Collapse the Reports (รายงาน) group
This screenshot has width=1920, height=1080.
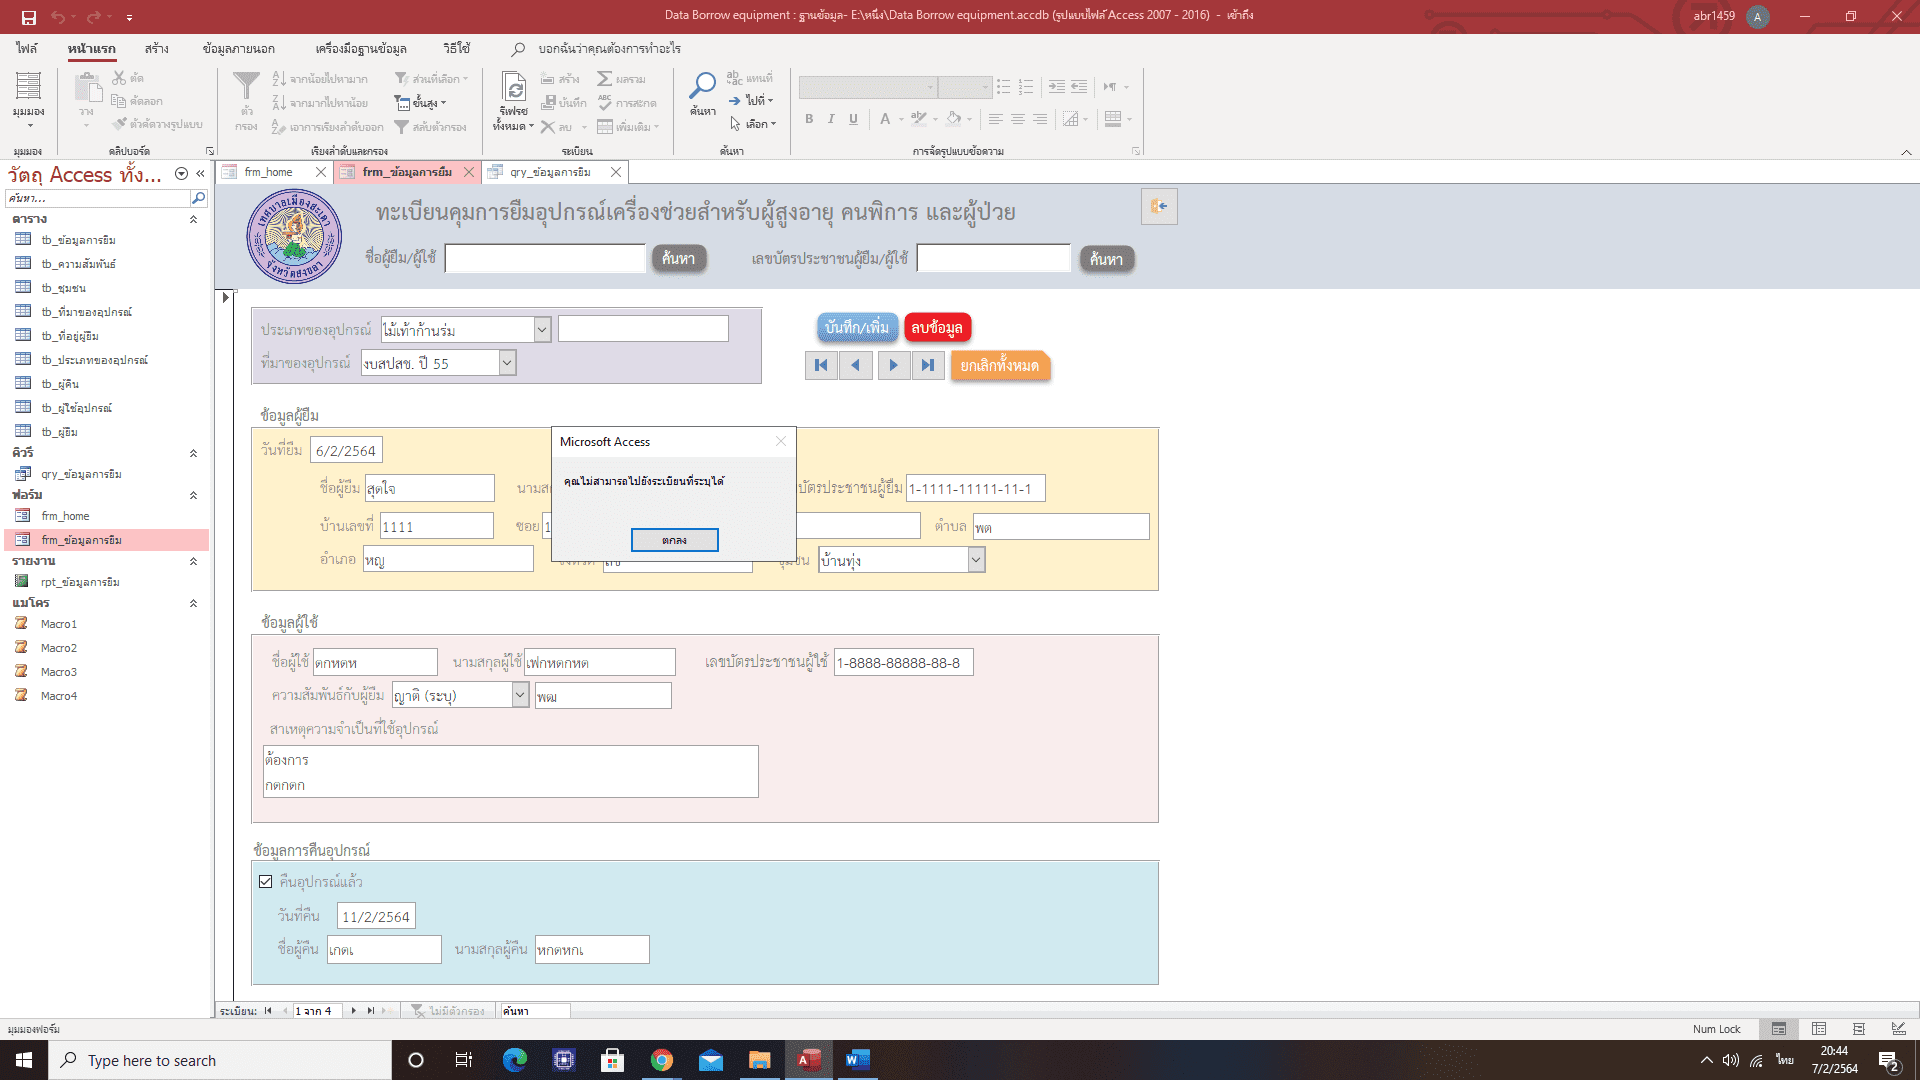pos(193,561)
